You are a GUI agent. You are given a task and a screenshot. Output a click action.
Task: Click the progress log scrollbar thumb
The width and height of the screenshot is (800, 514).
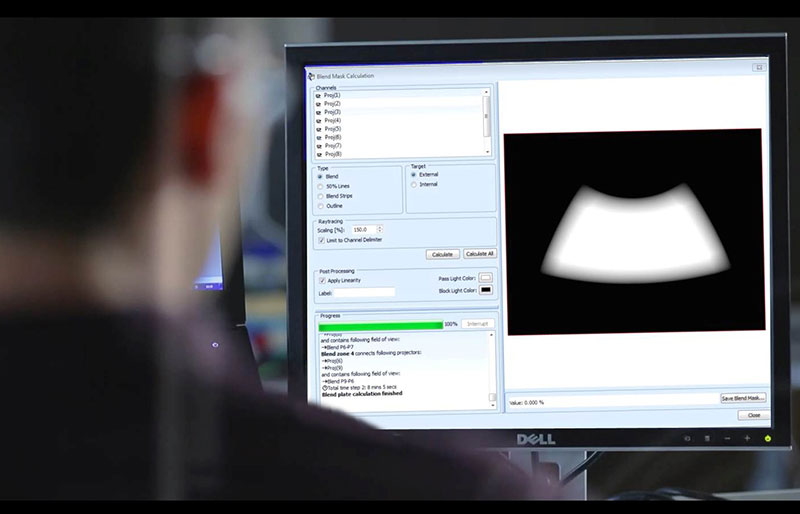[x=492, y=397]
